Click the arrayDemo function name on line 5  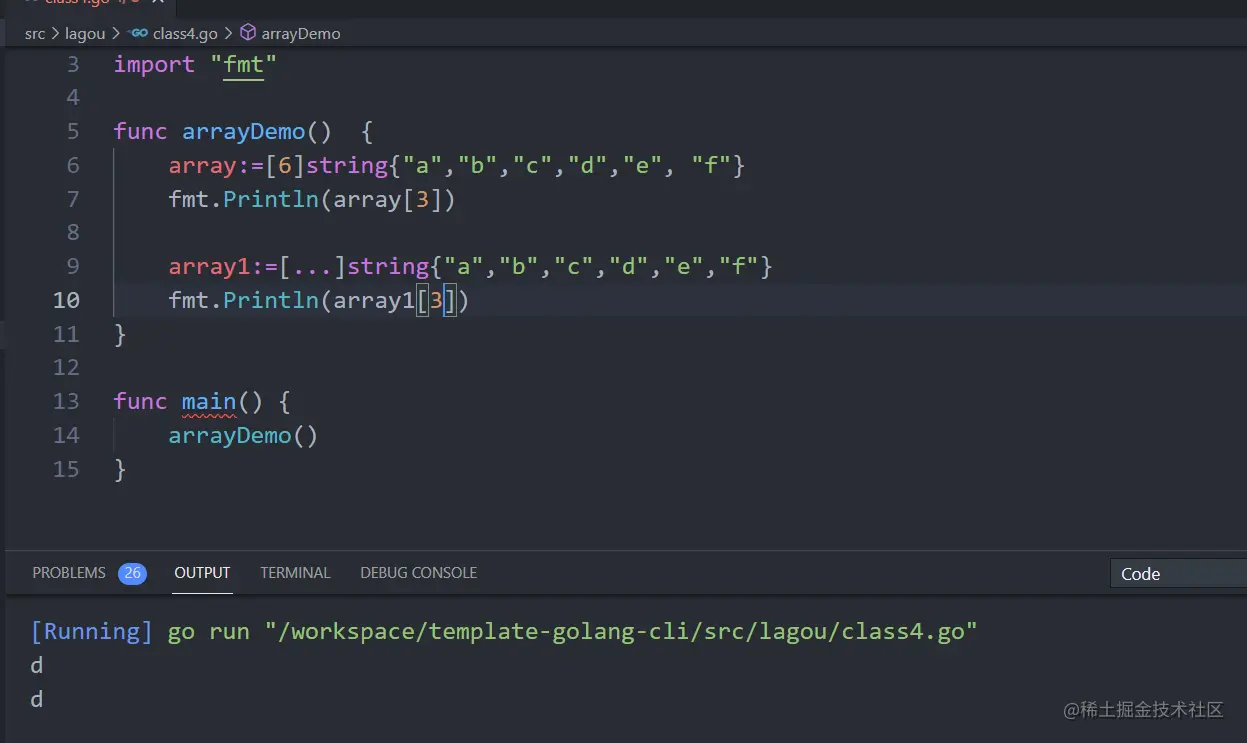243,132
